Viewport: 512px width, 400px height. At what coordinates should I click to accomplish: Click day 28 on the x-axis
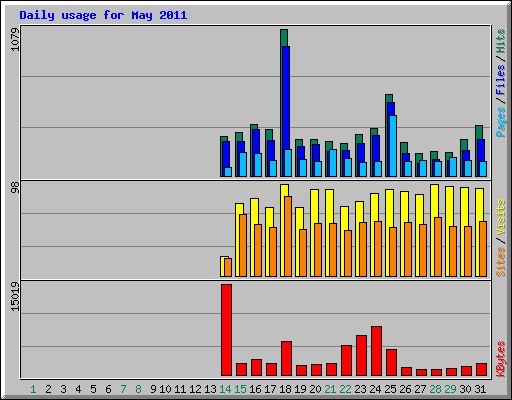click(435, 389)
